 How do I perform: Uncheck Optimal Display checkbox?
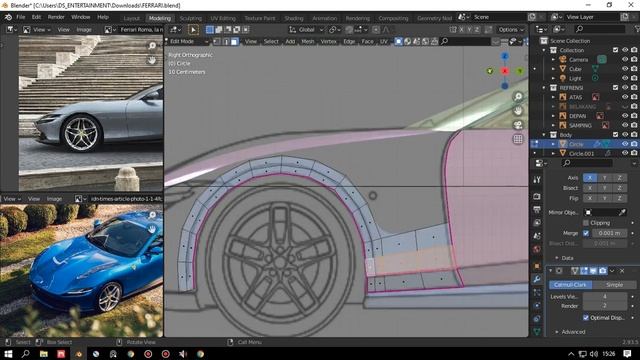point(586,318)
